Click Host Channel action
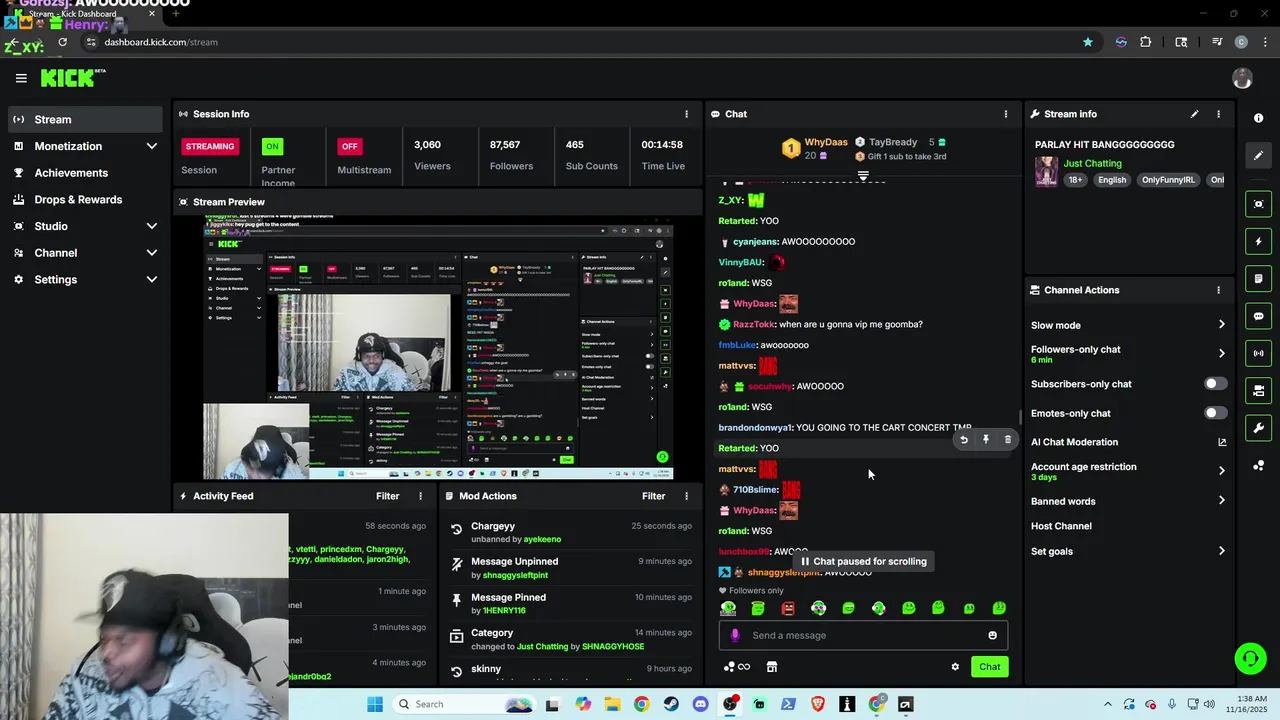Viewport: 1280px width, 720px height. tap(1061, 526)
